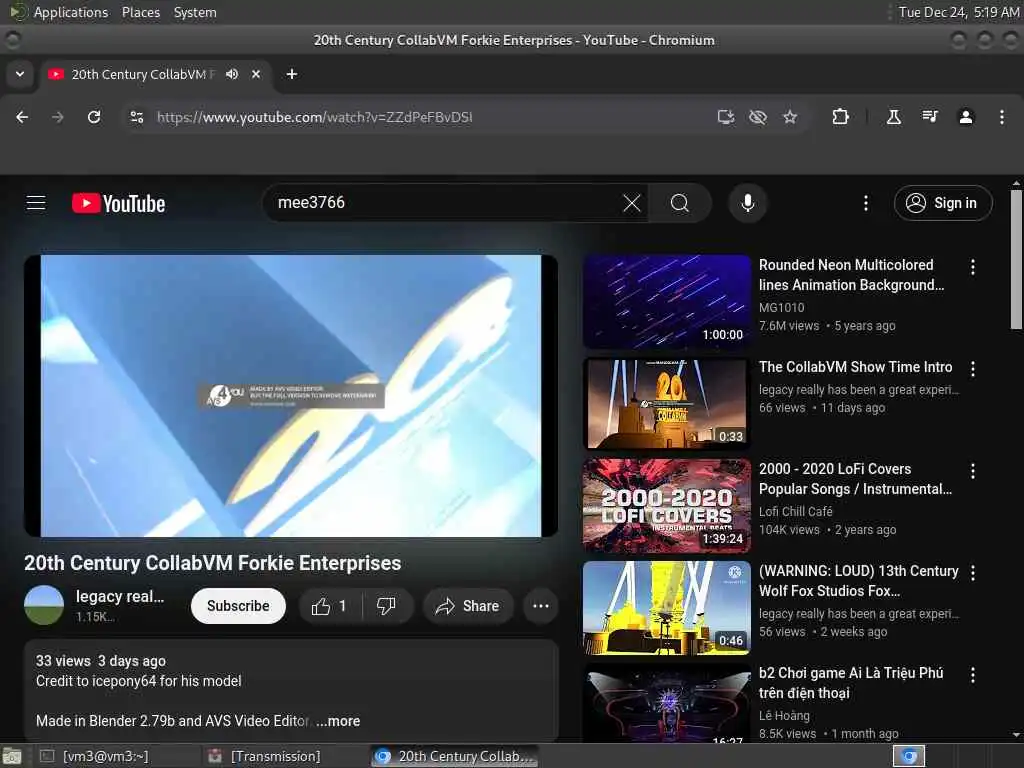Click the page vertical scrollbar
The height and width of the screenshot is (768, 1024).
[1016, 260]
